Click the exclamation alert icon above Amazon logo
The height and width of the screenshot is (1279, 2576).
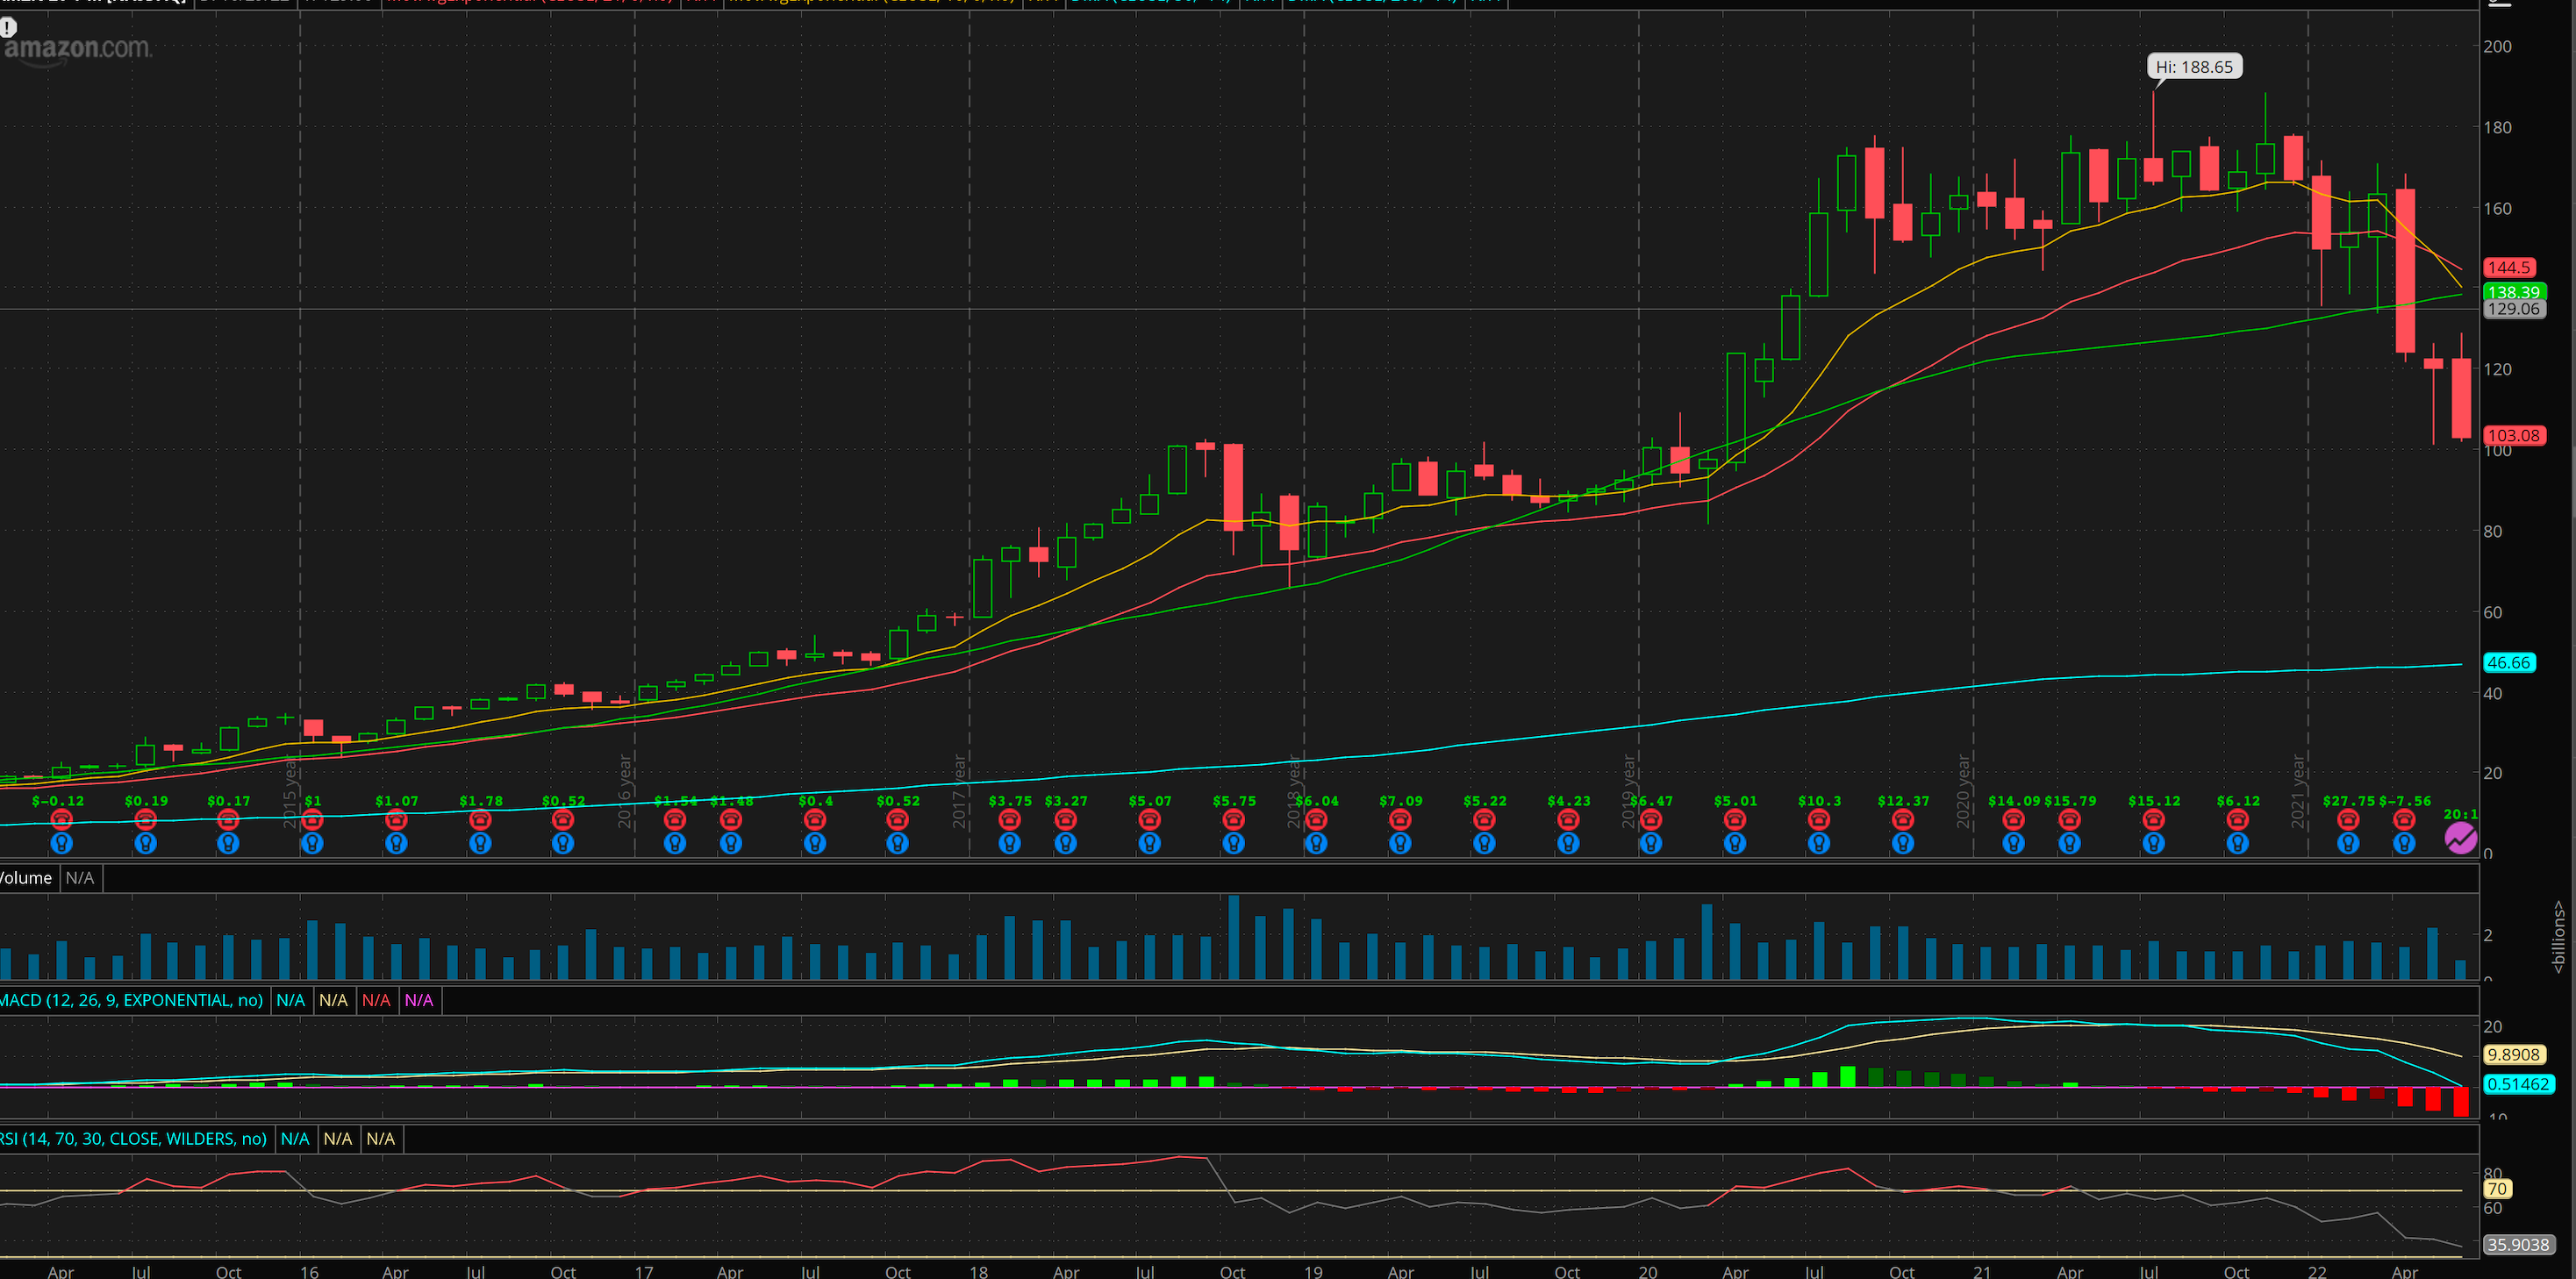8,27
